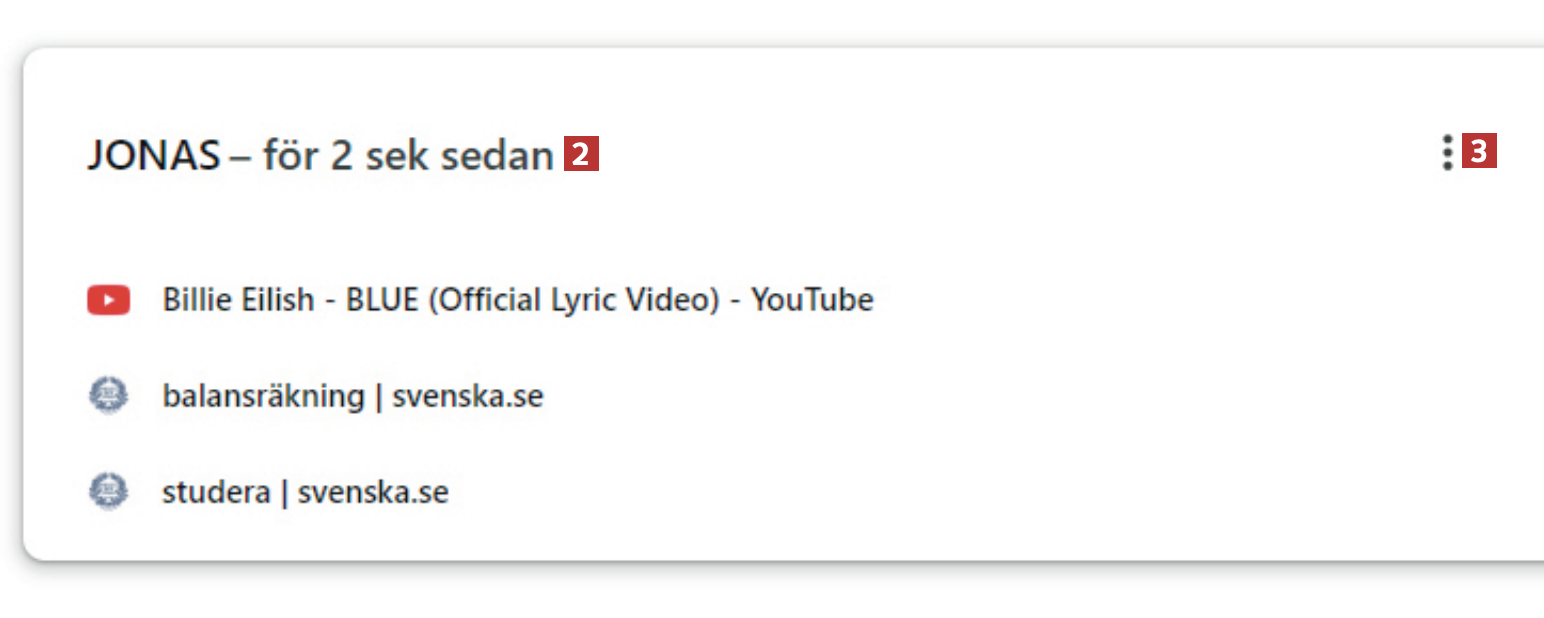1544x618 pixels.
Task: Open the Billie Eilish BLUE video tab
Action: point(517,300)
